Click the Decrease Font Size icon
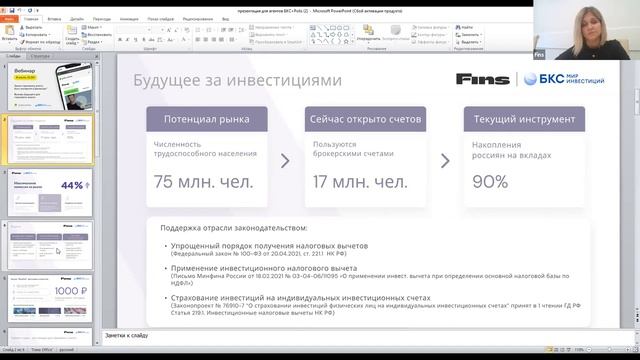This screenshot has width=640, height=360. (176, 30)
